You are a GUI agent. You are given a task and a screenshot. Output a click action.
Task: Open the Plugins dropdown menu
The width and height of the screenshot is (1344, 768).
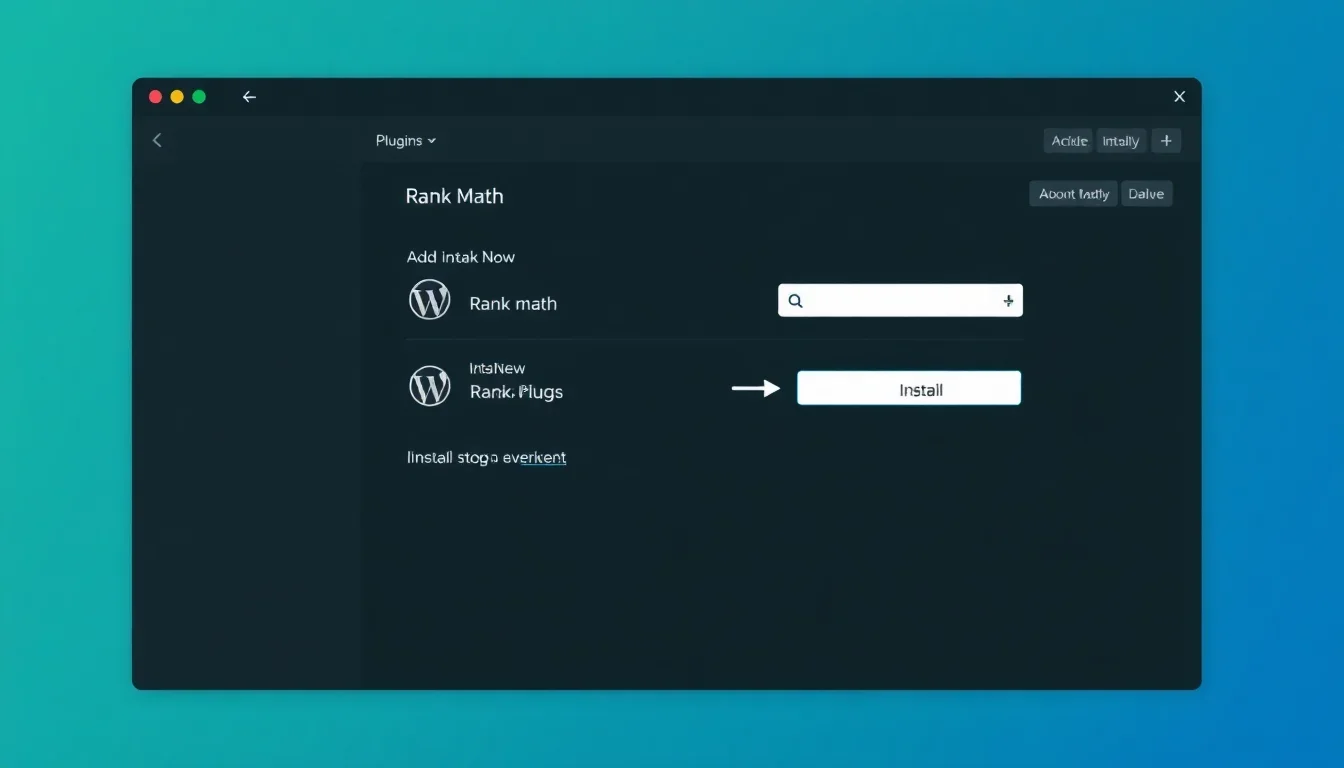click(406, 141)
